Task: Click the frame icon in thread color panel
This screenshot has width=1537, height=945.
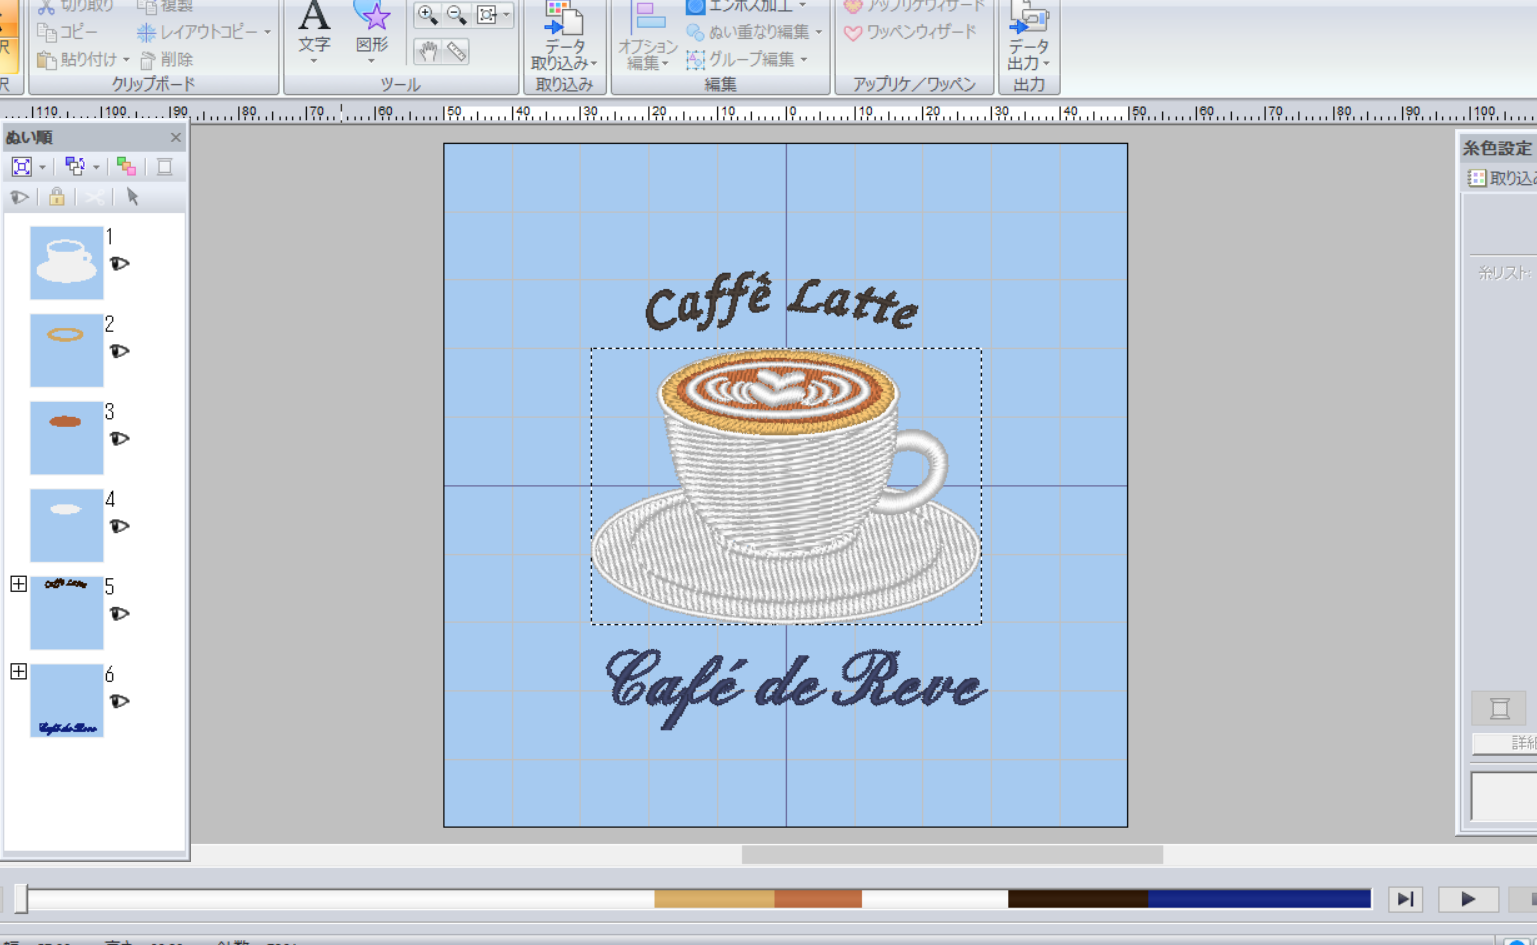Action: coord(1499,709)
